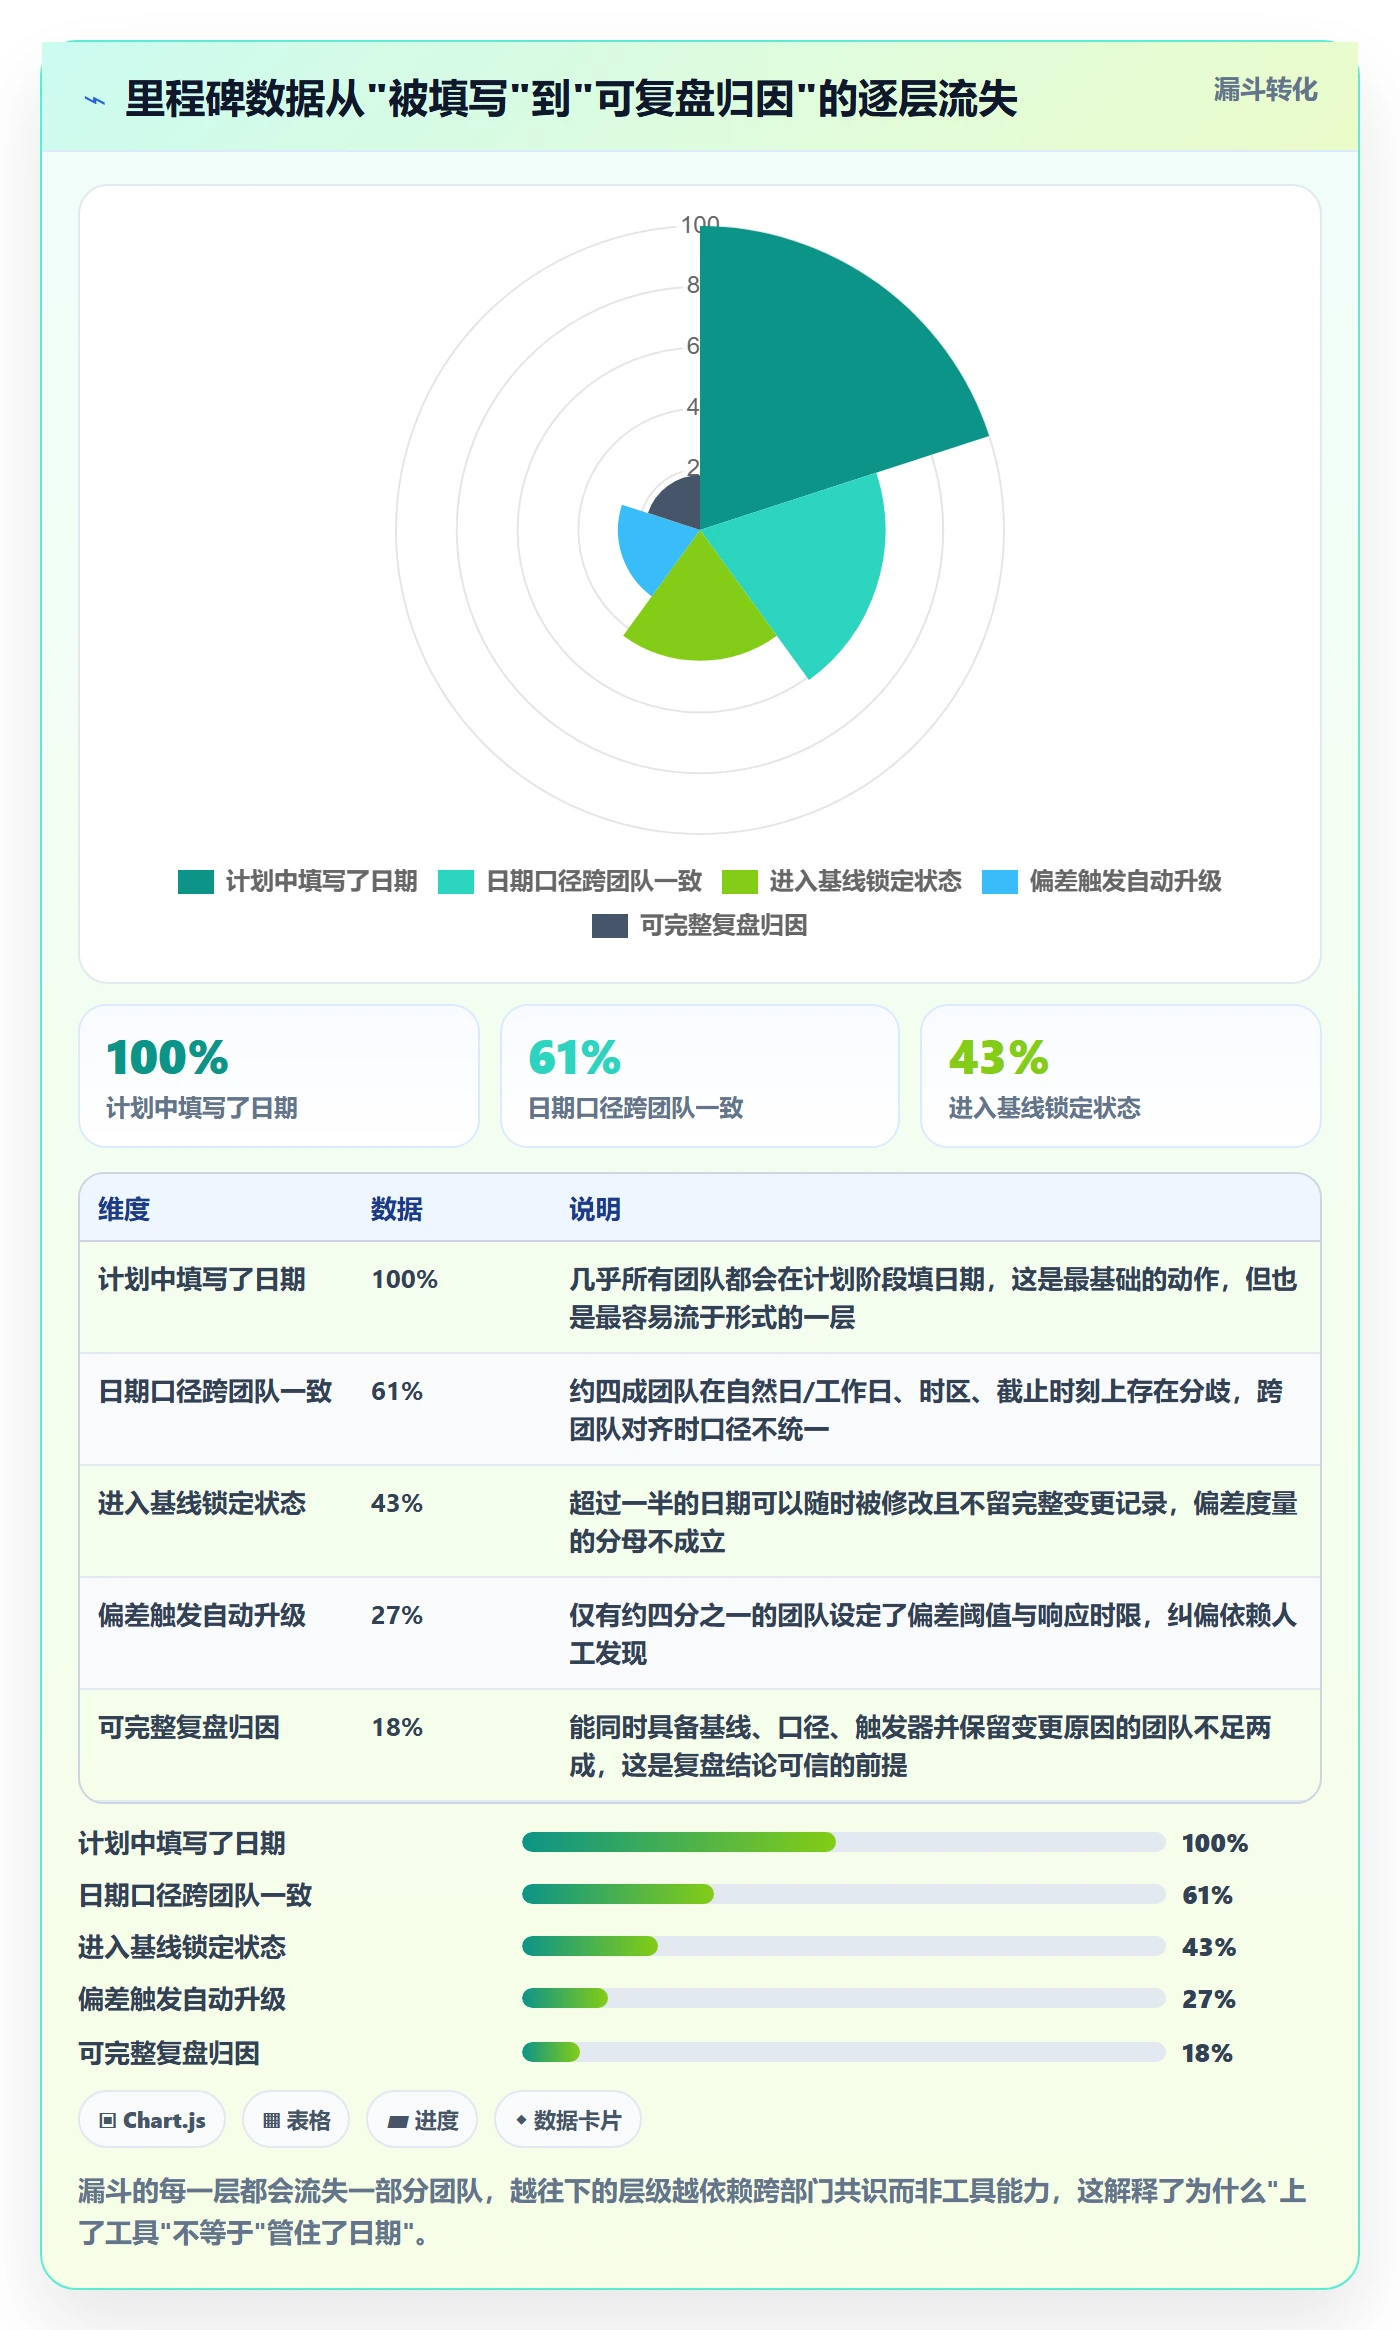This screenshot has height=2330, width=1400.
Task: Click the description starting 几乎所有团队
Action: (x=933, y=1298)
